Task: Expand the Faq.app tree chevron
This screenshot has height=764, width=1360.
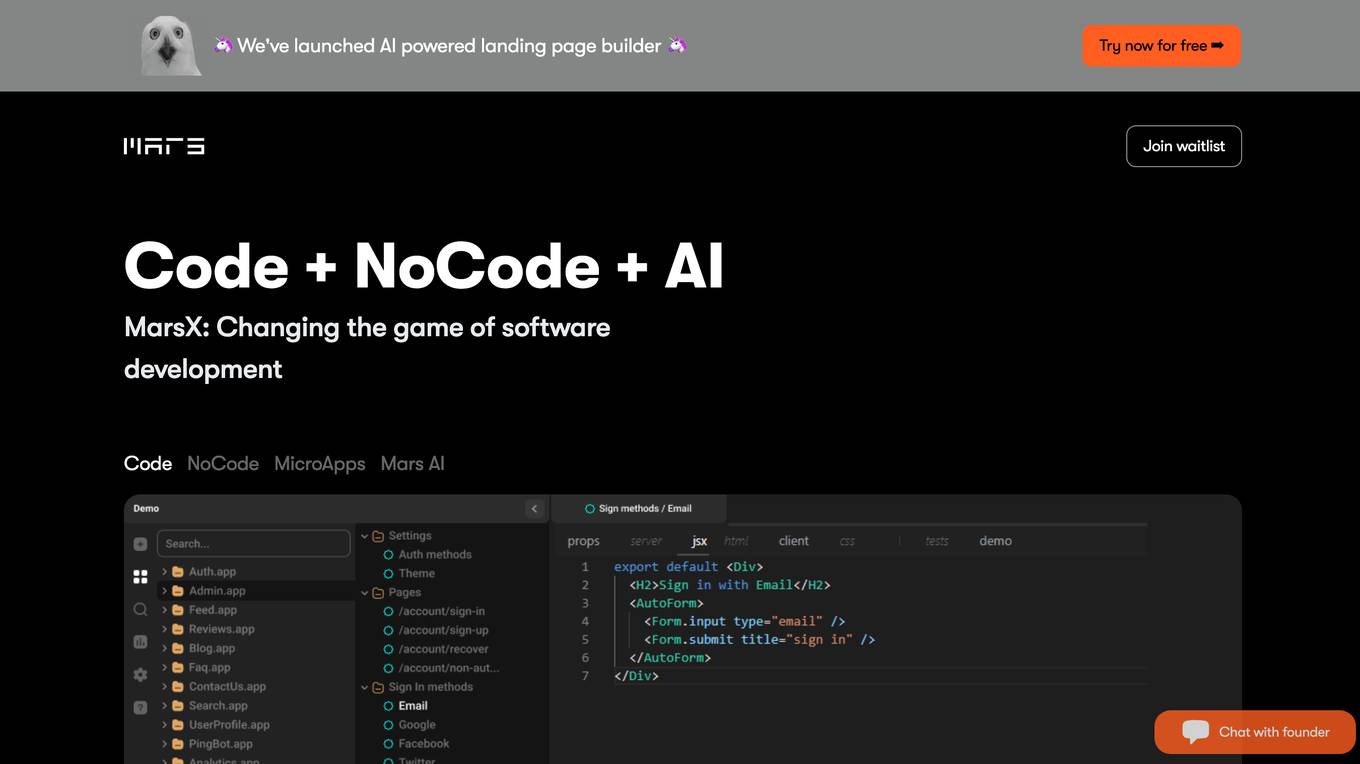Action: pos(165,667)
